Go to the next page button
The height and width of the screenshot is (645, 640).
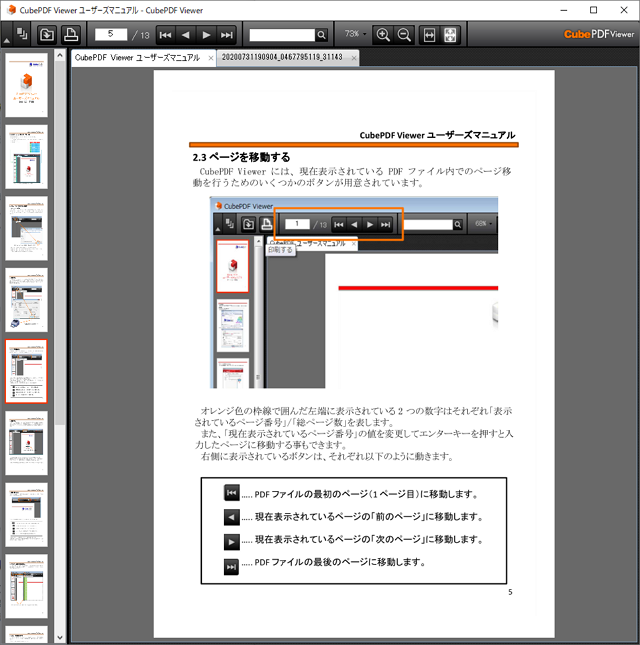[x=207, y=34]
